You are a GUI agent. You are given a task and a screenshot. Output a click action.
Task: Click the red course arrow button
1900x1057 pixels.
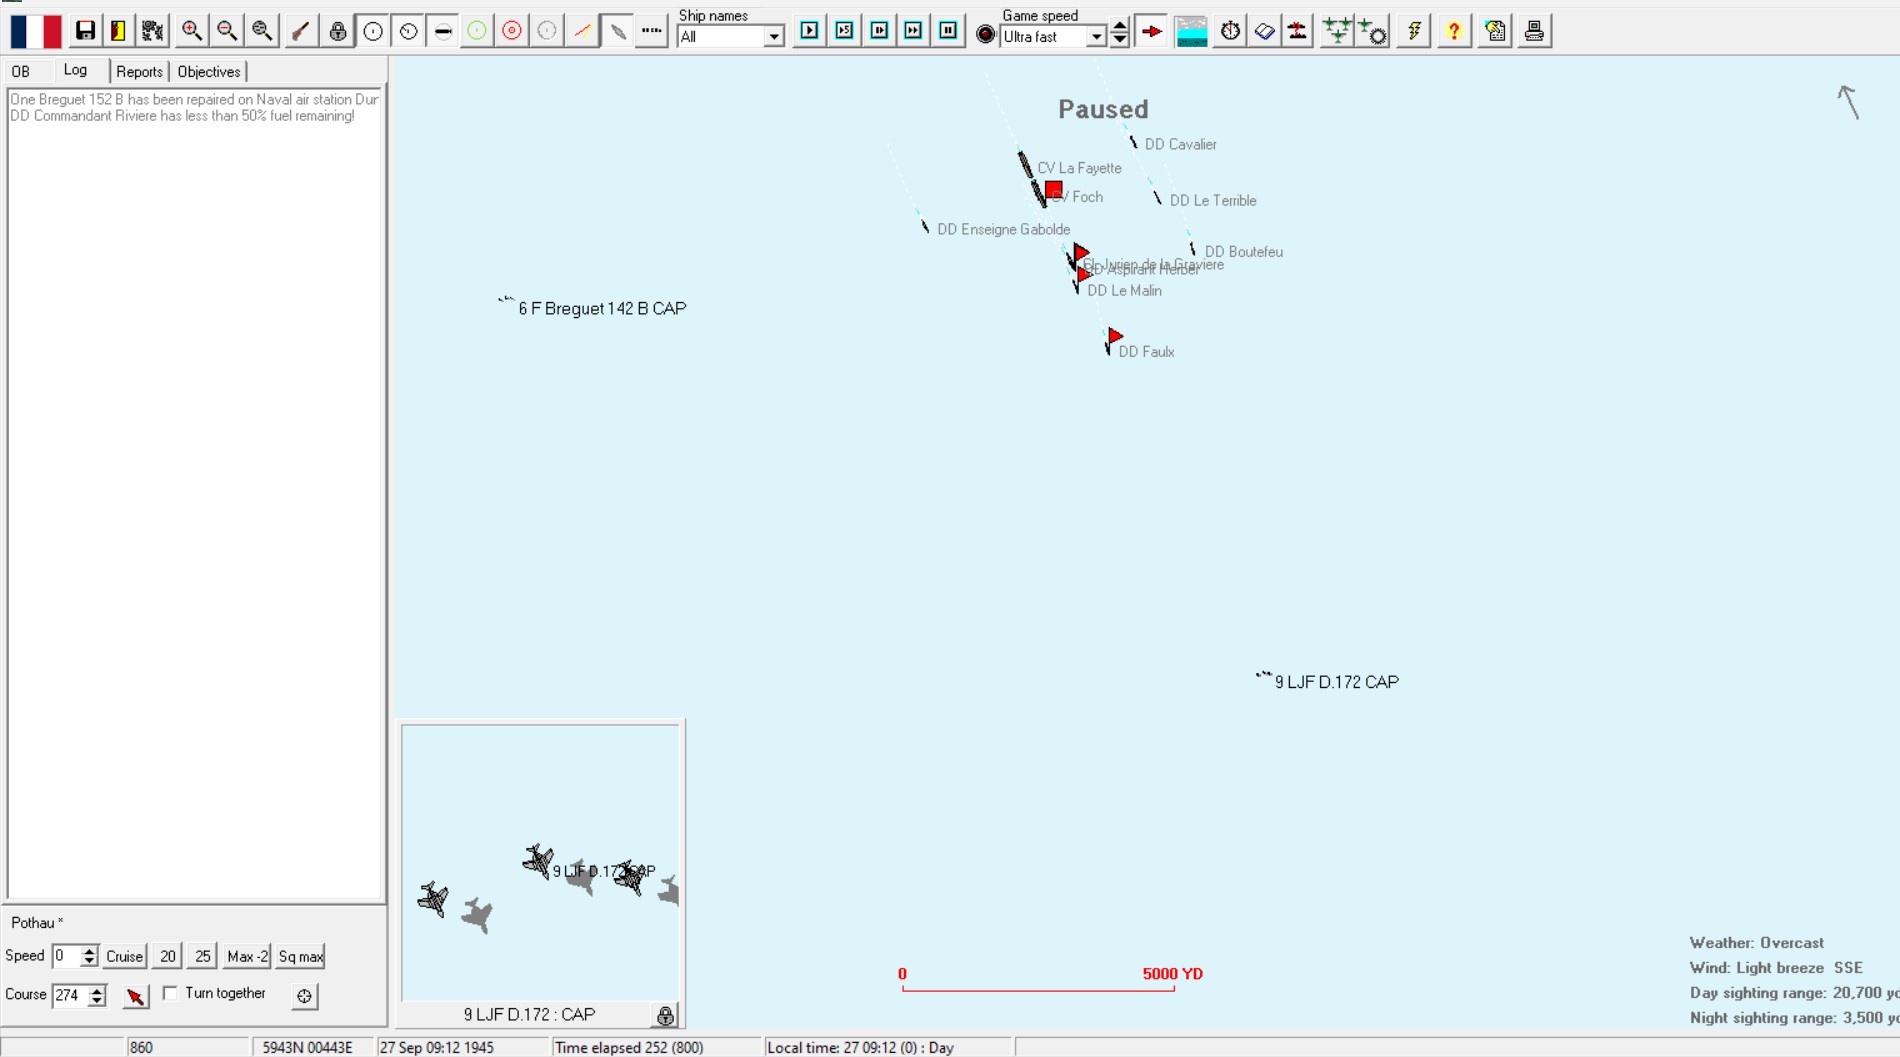(x=135, y=996)
